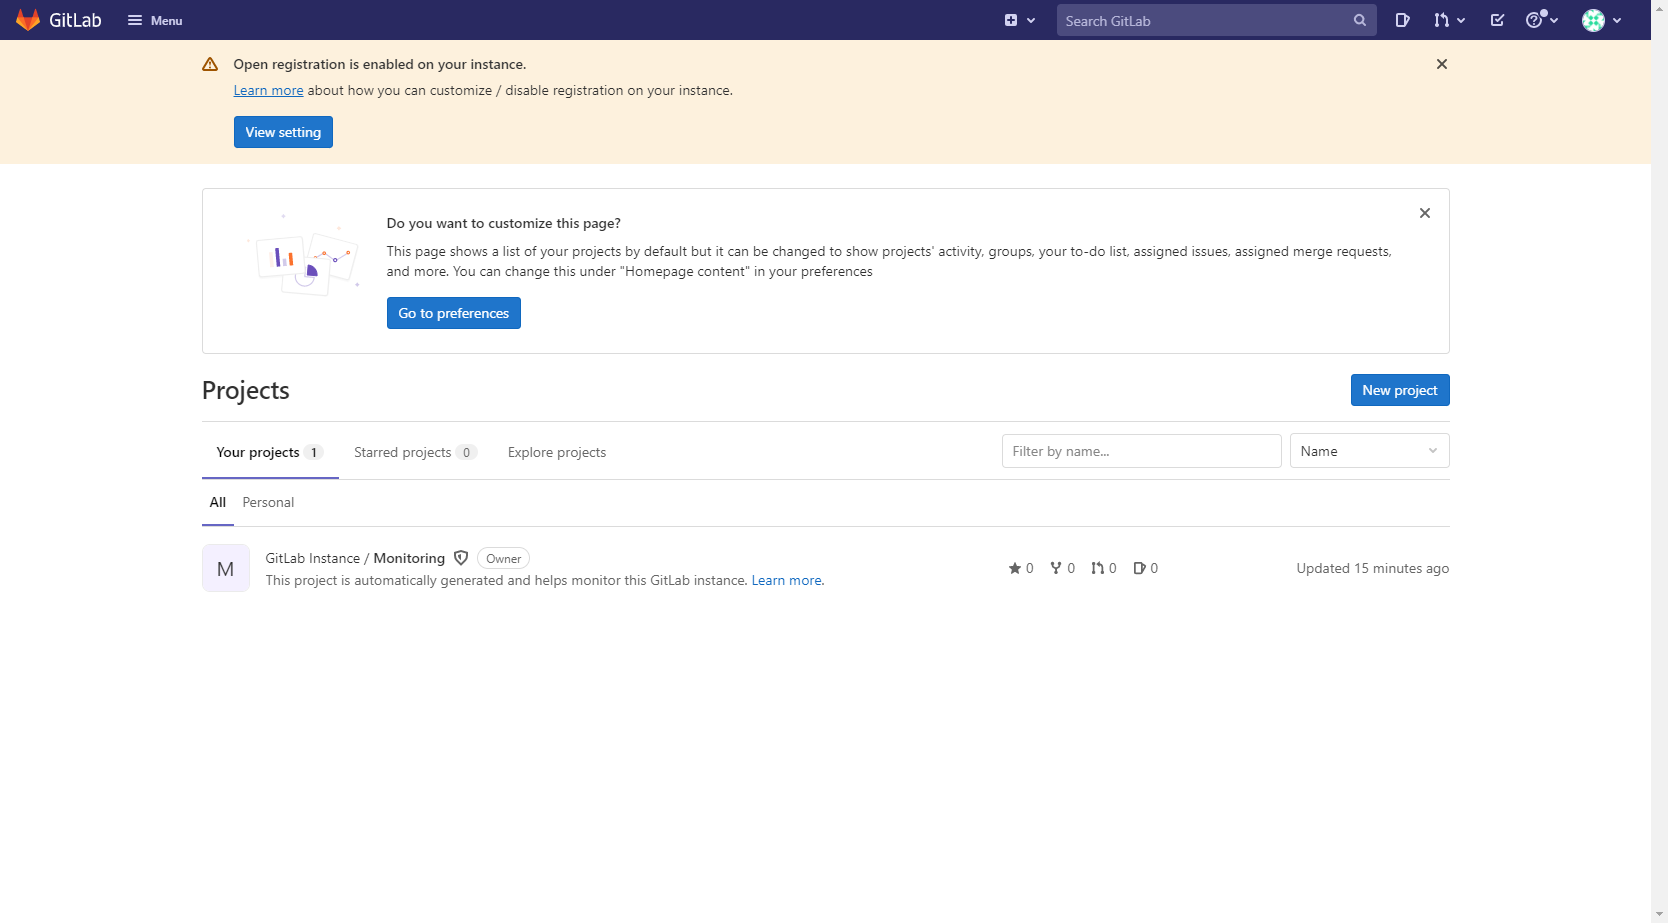Open the To-Do List icon
Viewport: 1668px width, 923px height.
point(1497,20)
